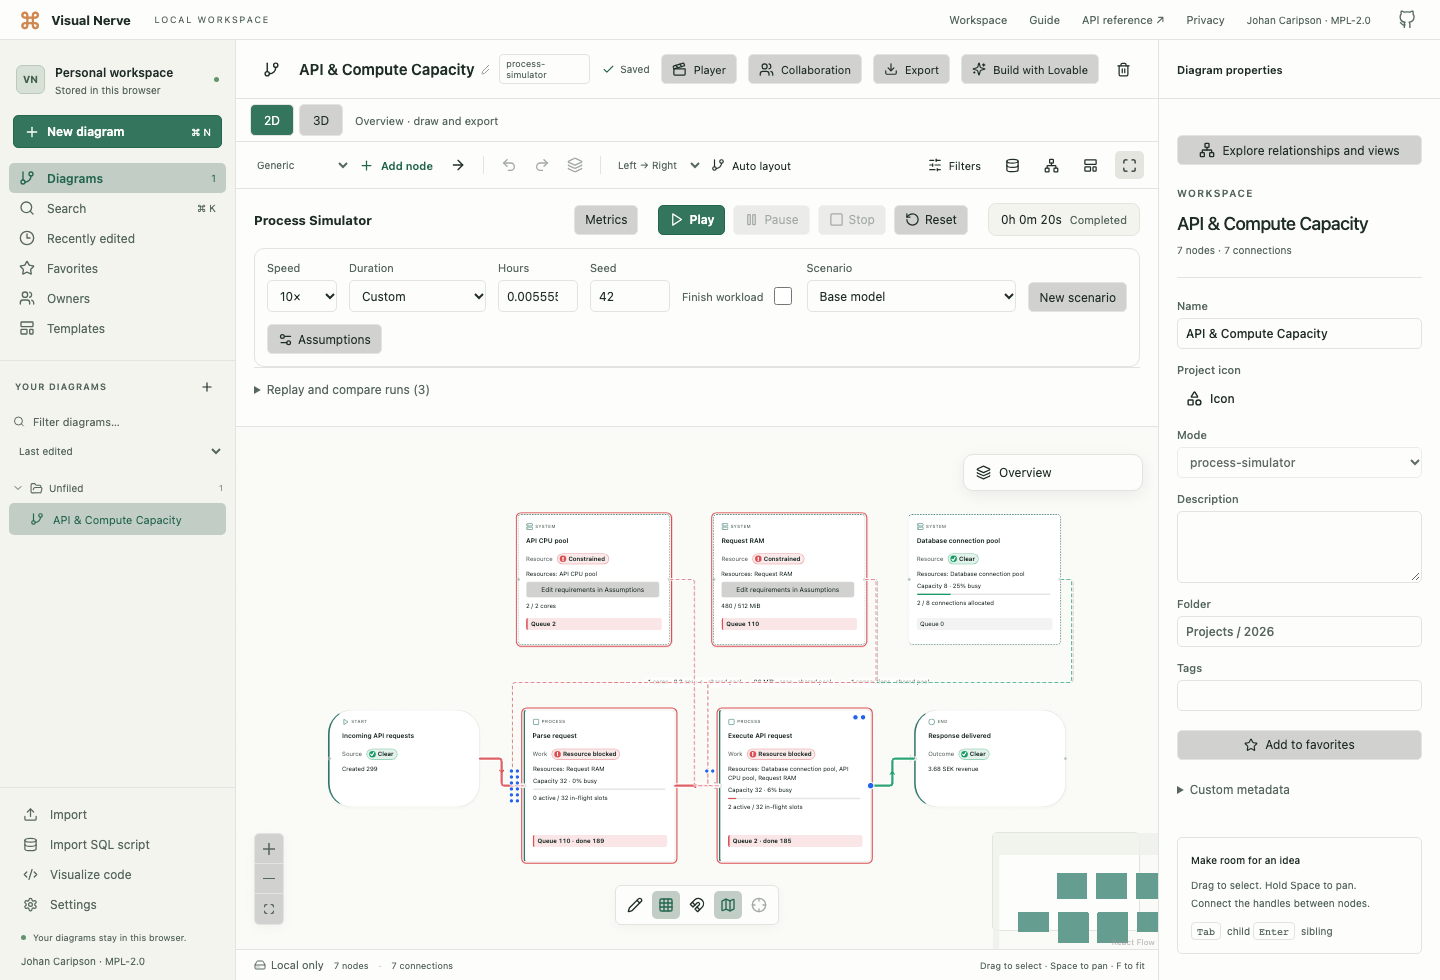Click the database cylinder toolbar icon
1440x980 pixels.
1012,166
